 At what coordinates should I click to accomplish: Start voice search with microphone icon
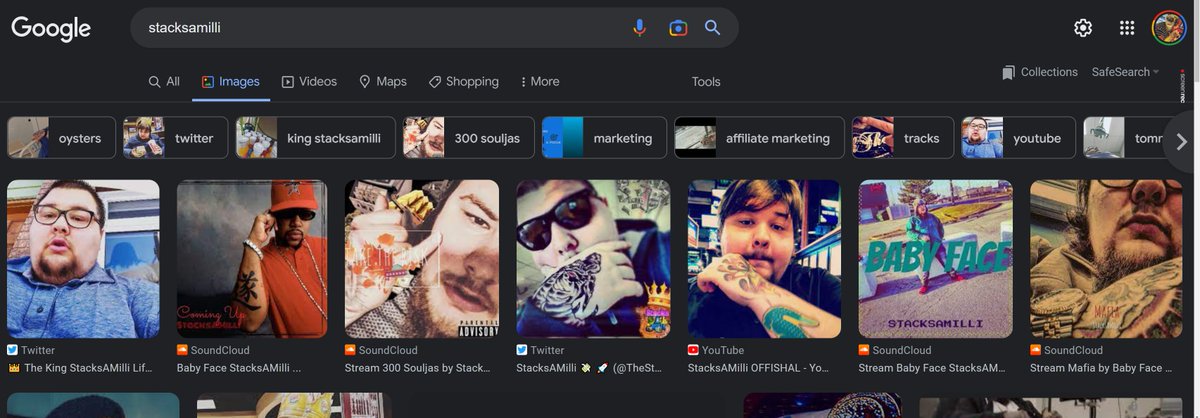click(x=640, y=28)
